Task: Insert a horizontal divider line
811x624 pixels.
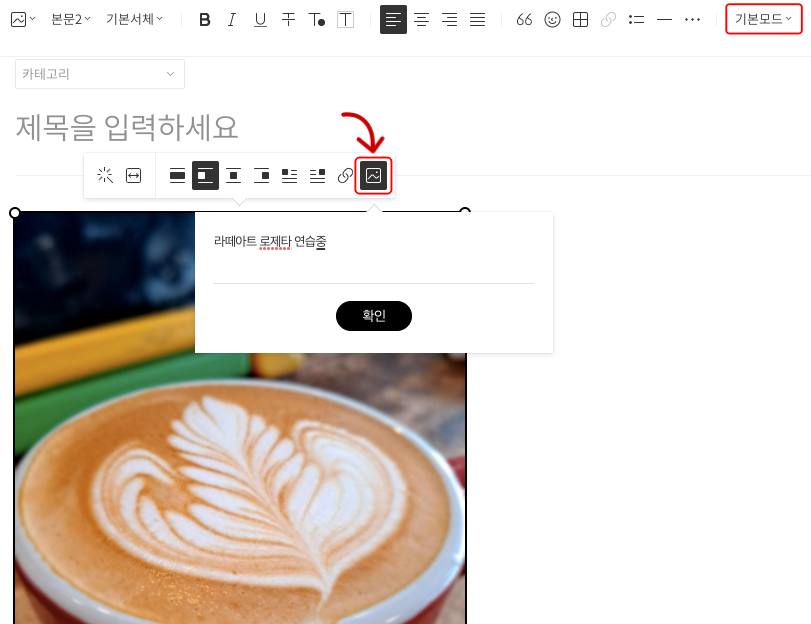Action: tap(663, 18)
